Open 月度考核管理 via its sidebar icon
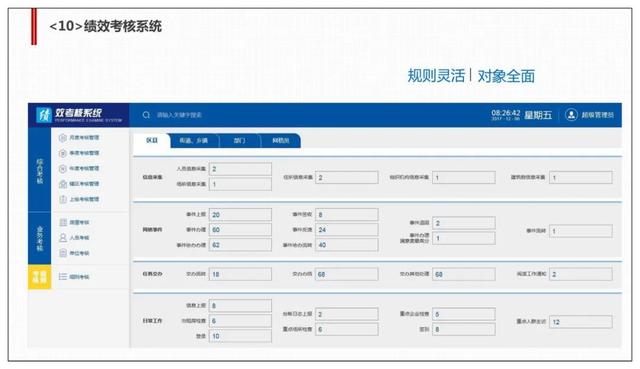 click(x=62, y=138)
